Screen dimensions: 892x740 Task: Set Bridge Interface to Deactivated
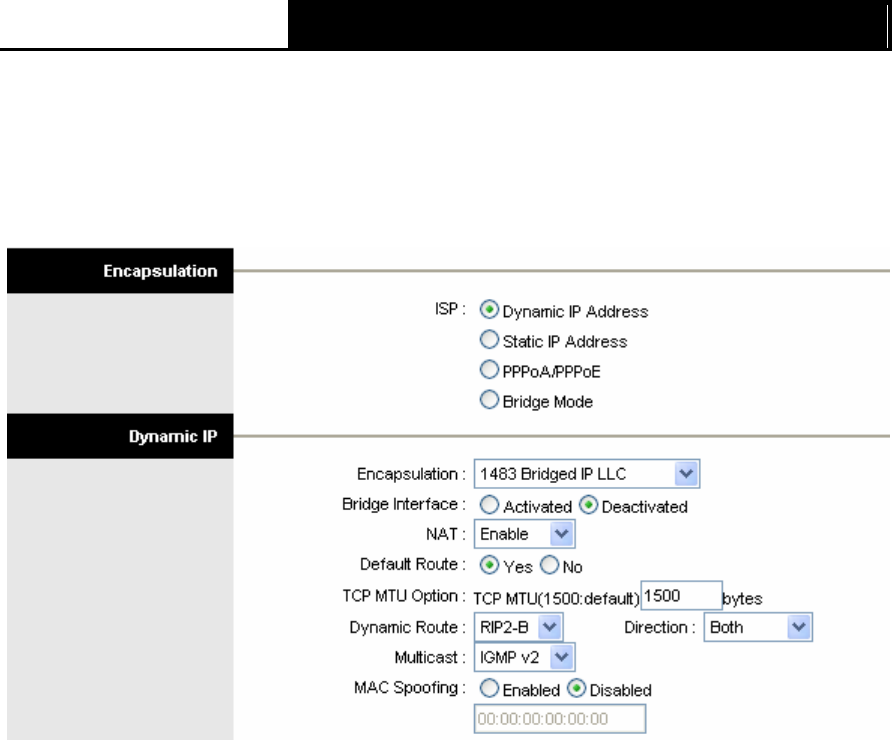[x=588, y=505]
